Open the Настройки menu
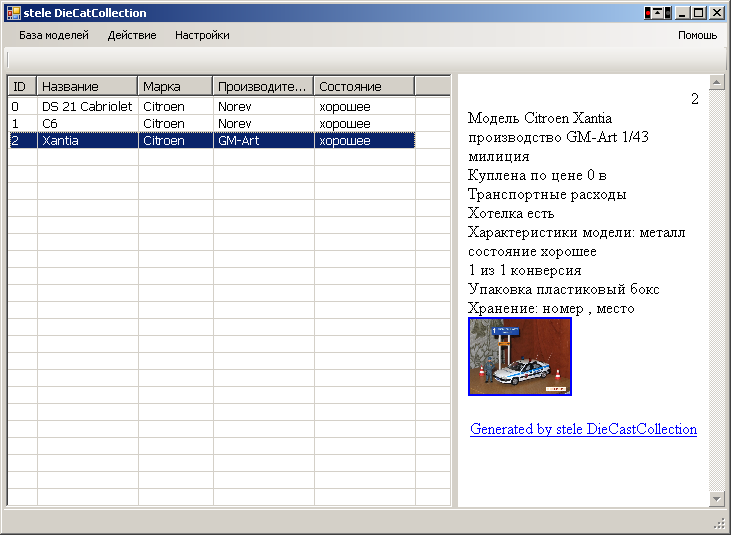Screen dimensions: 731x535 202,35
